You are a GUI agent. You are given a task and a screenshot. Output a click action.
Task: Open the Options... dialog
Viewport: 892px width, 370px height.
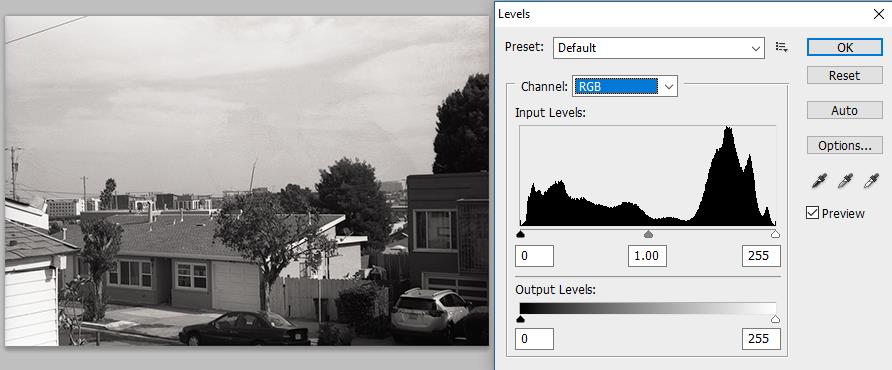pos(845,146)
